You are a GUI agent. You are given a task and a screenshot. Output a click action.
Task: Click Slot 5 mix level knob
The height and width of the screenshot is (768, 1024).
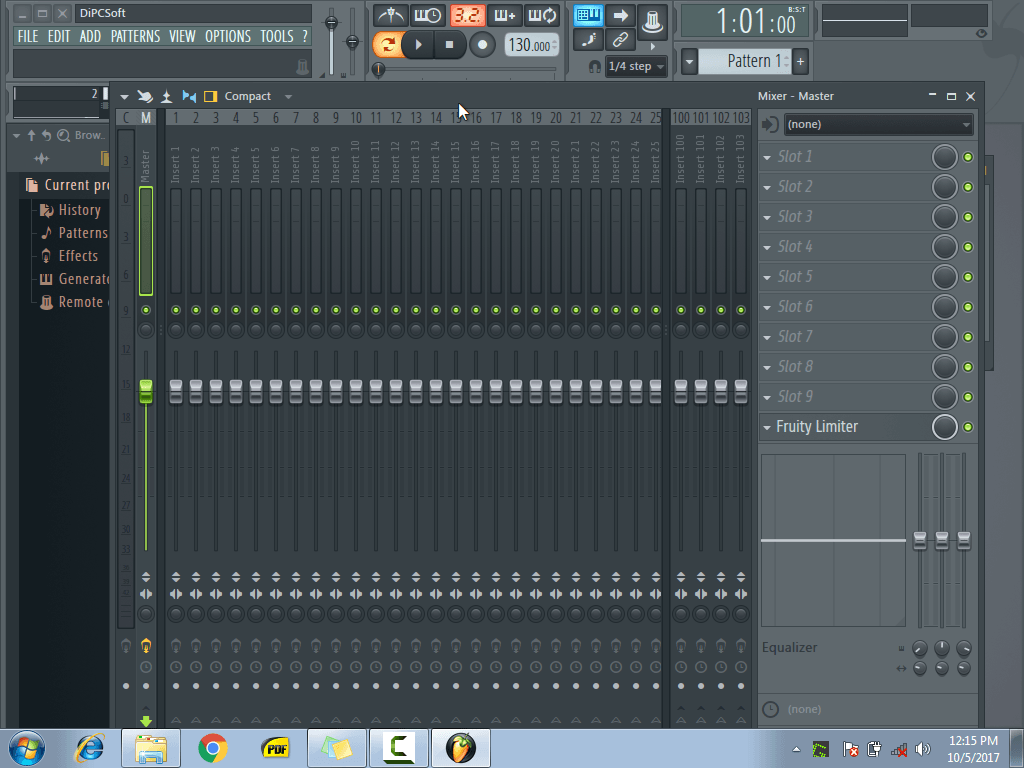coord(944,277)
